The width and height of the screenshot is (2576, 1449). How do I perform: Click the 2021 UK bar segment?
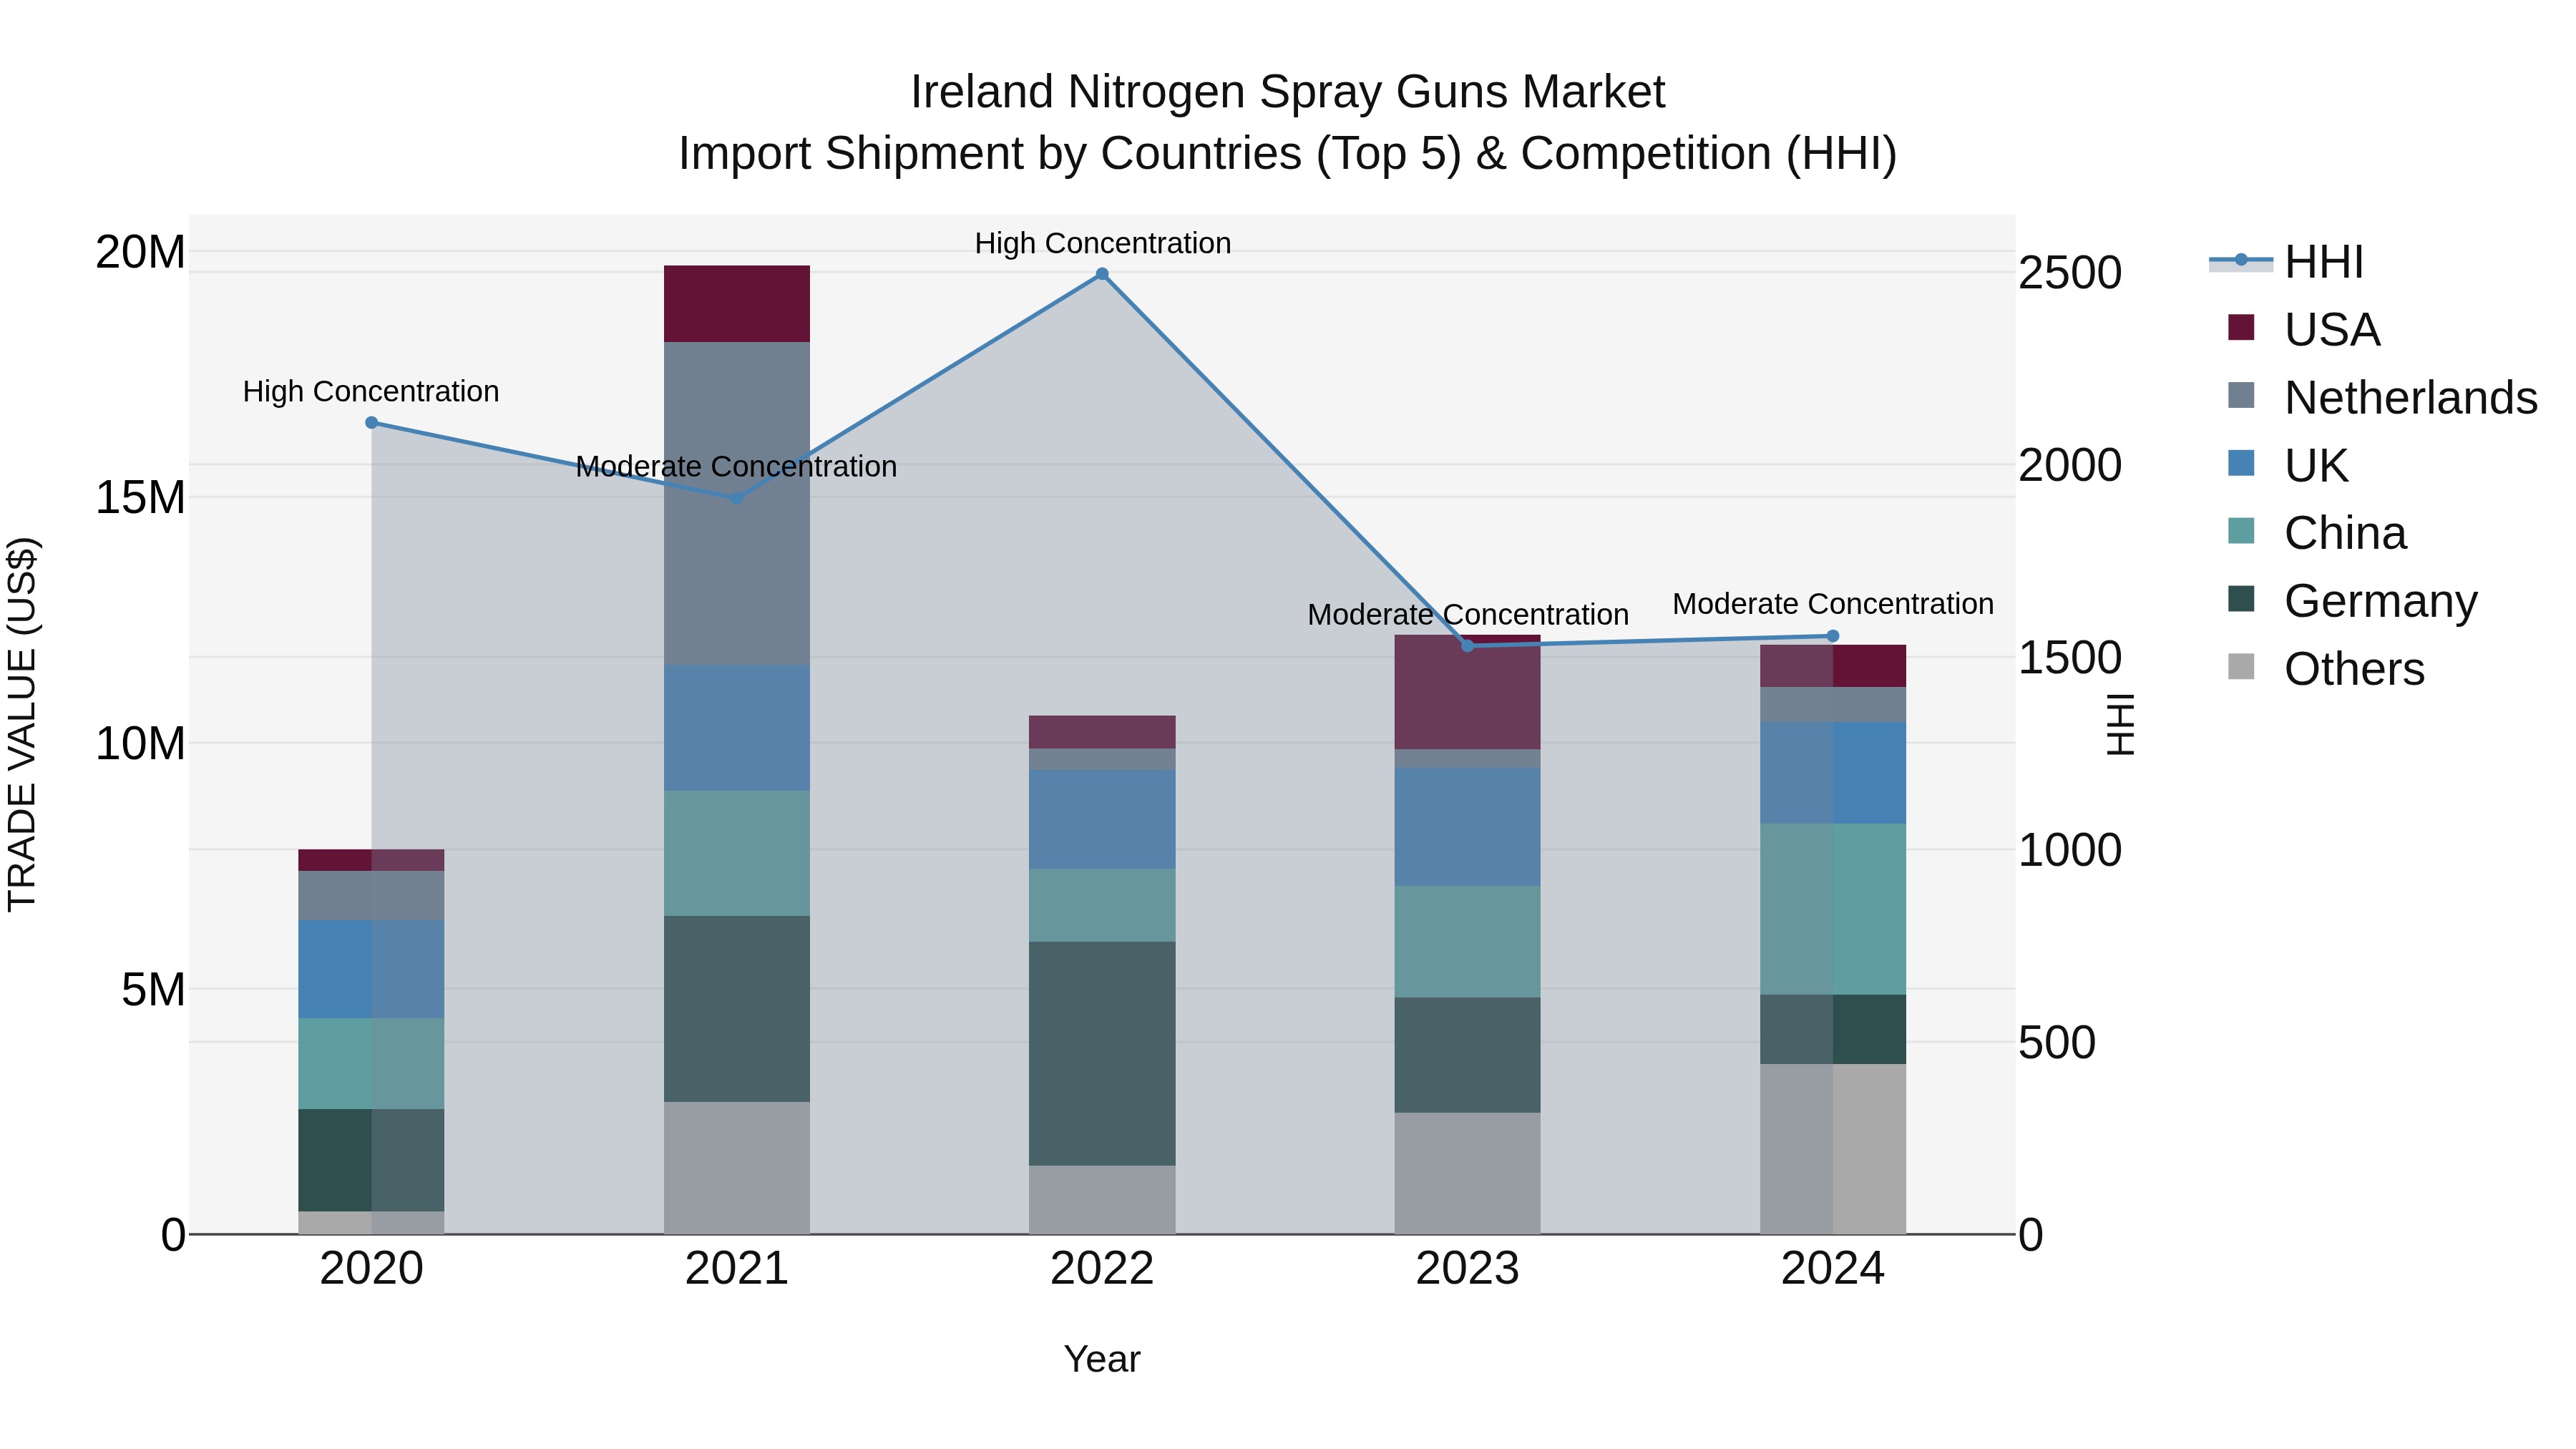pyautogui.click(x=737, y=728)
